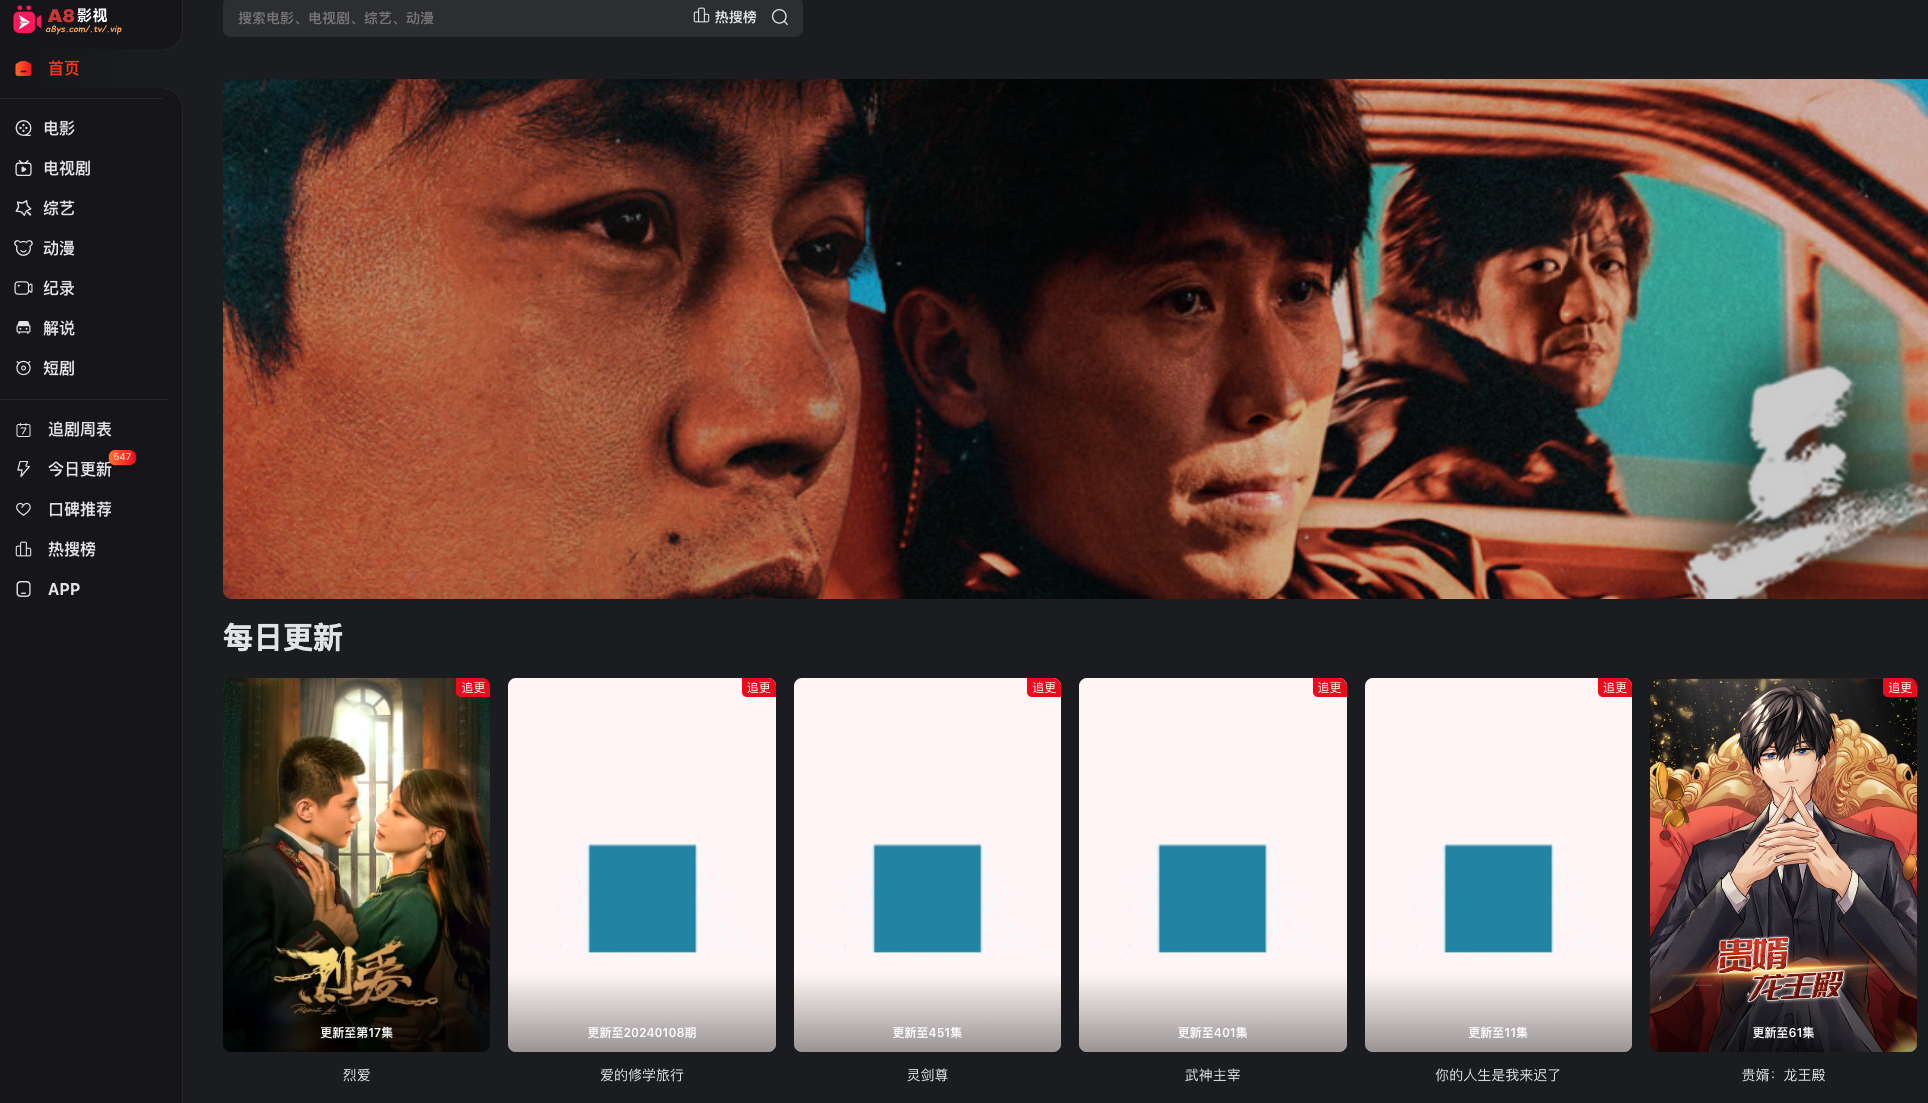Click the 追更 tag on 贵婿：龙王殿
The width and height of the screenshot is (1928, 1103).
pos(1900,687)
